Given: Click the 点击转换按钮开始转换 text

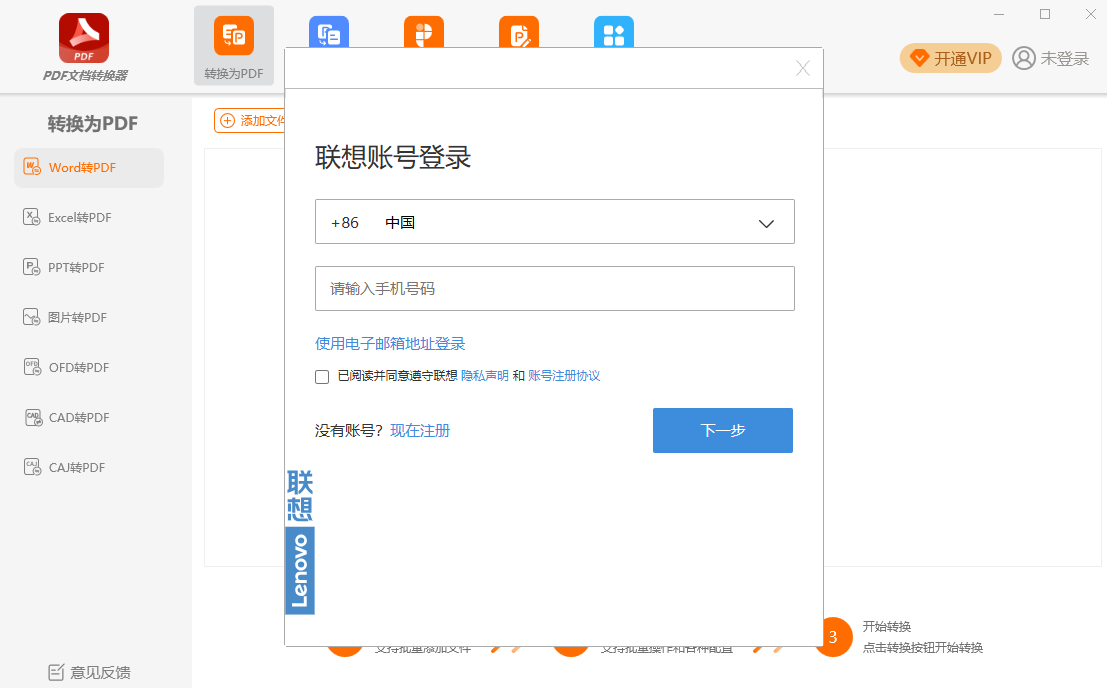Looking at the screenshot, I should pos(923,648).
